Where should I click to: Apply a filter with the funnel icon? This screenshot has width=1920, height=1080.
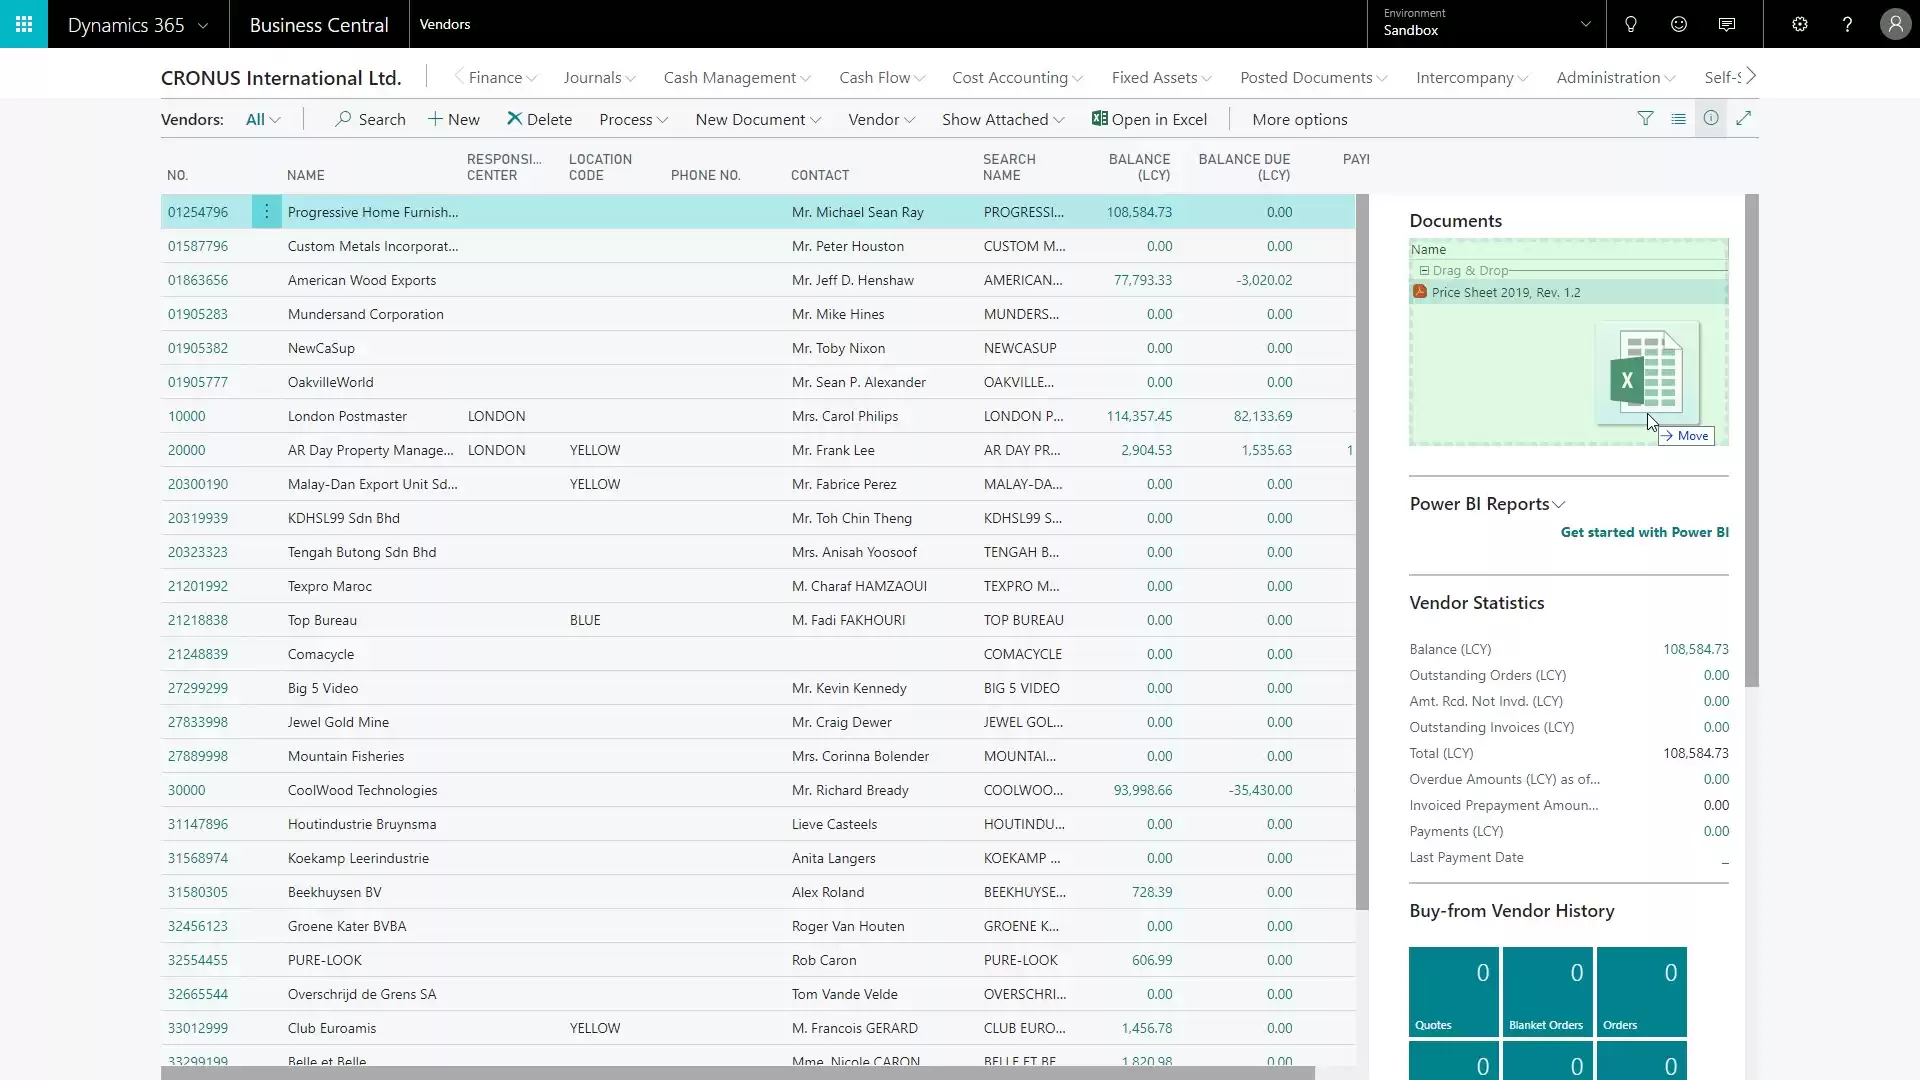click(x=1646, y=118)
